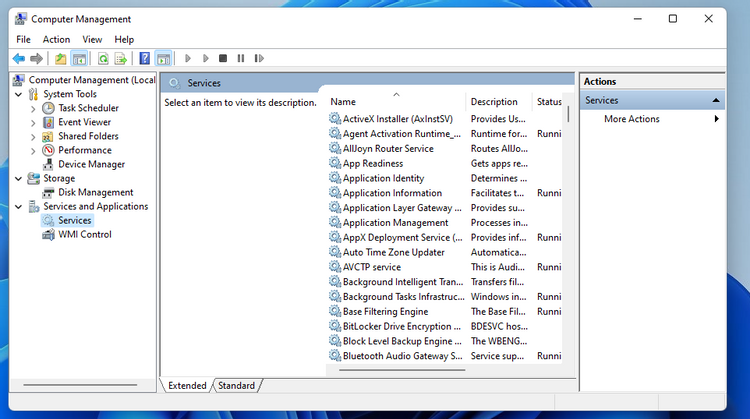Open the More Actions submenu arrow
750x419 pixels.
(x=716, y=119)
